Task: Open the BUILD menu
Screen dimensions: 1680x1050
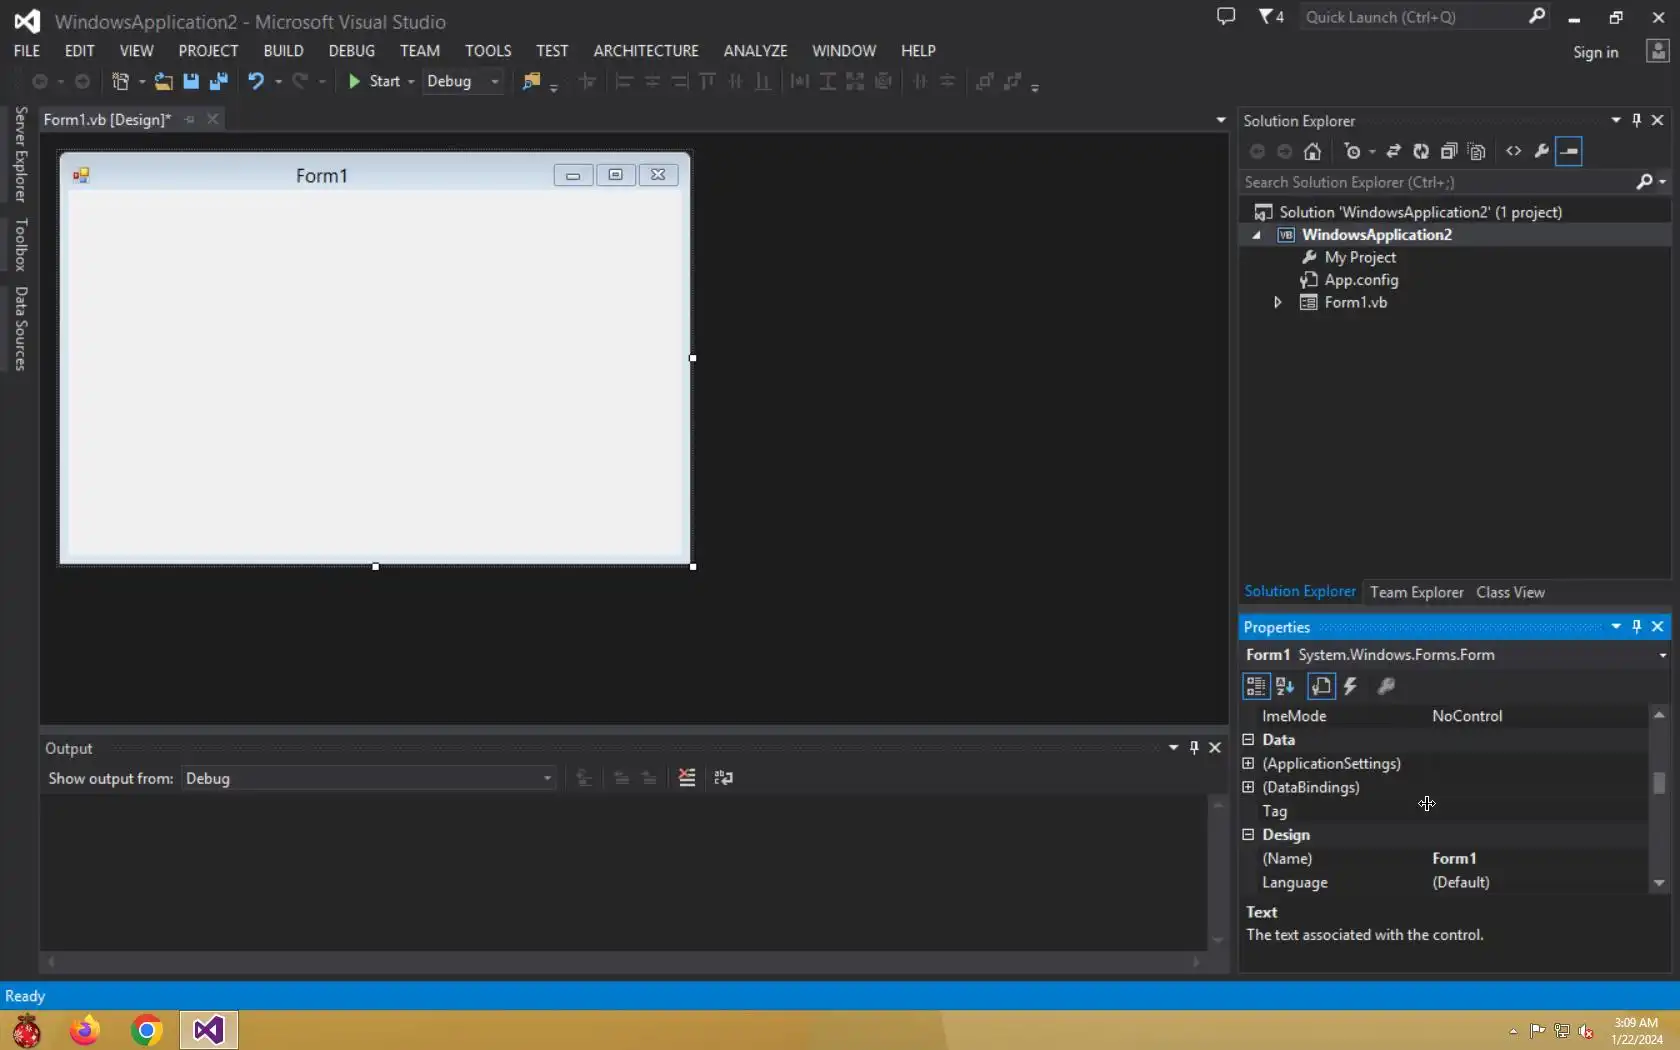Action: 283,51
